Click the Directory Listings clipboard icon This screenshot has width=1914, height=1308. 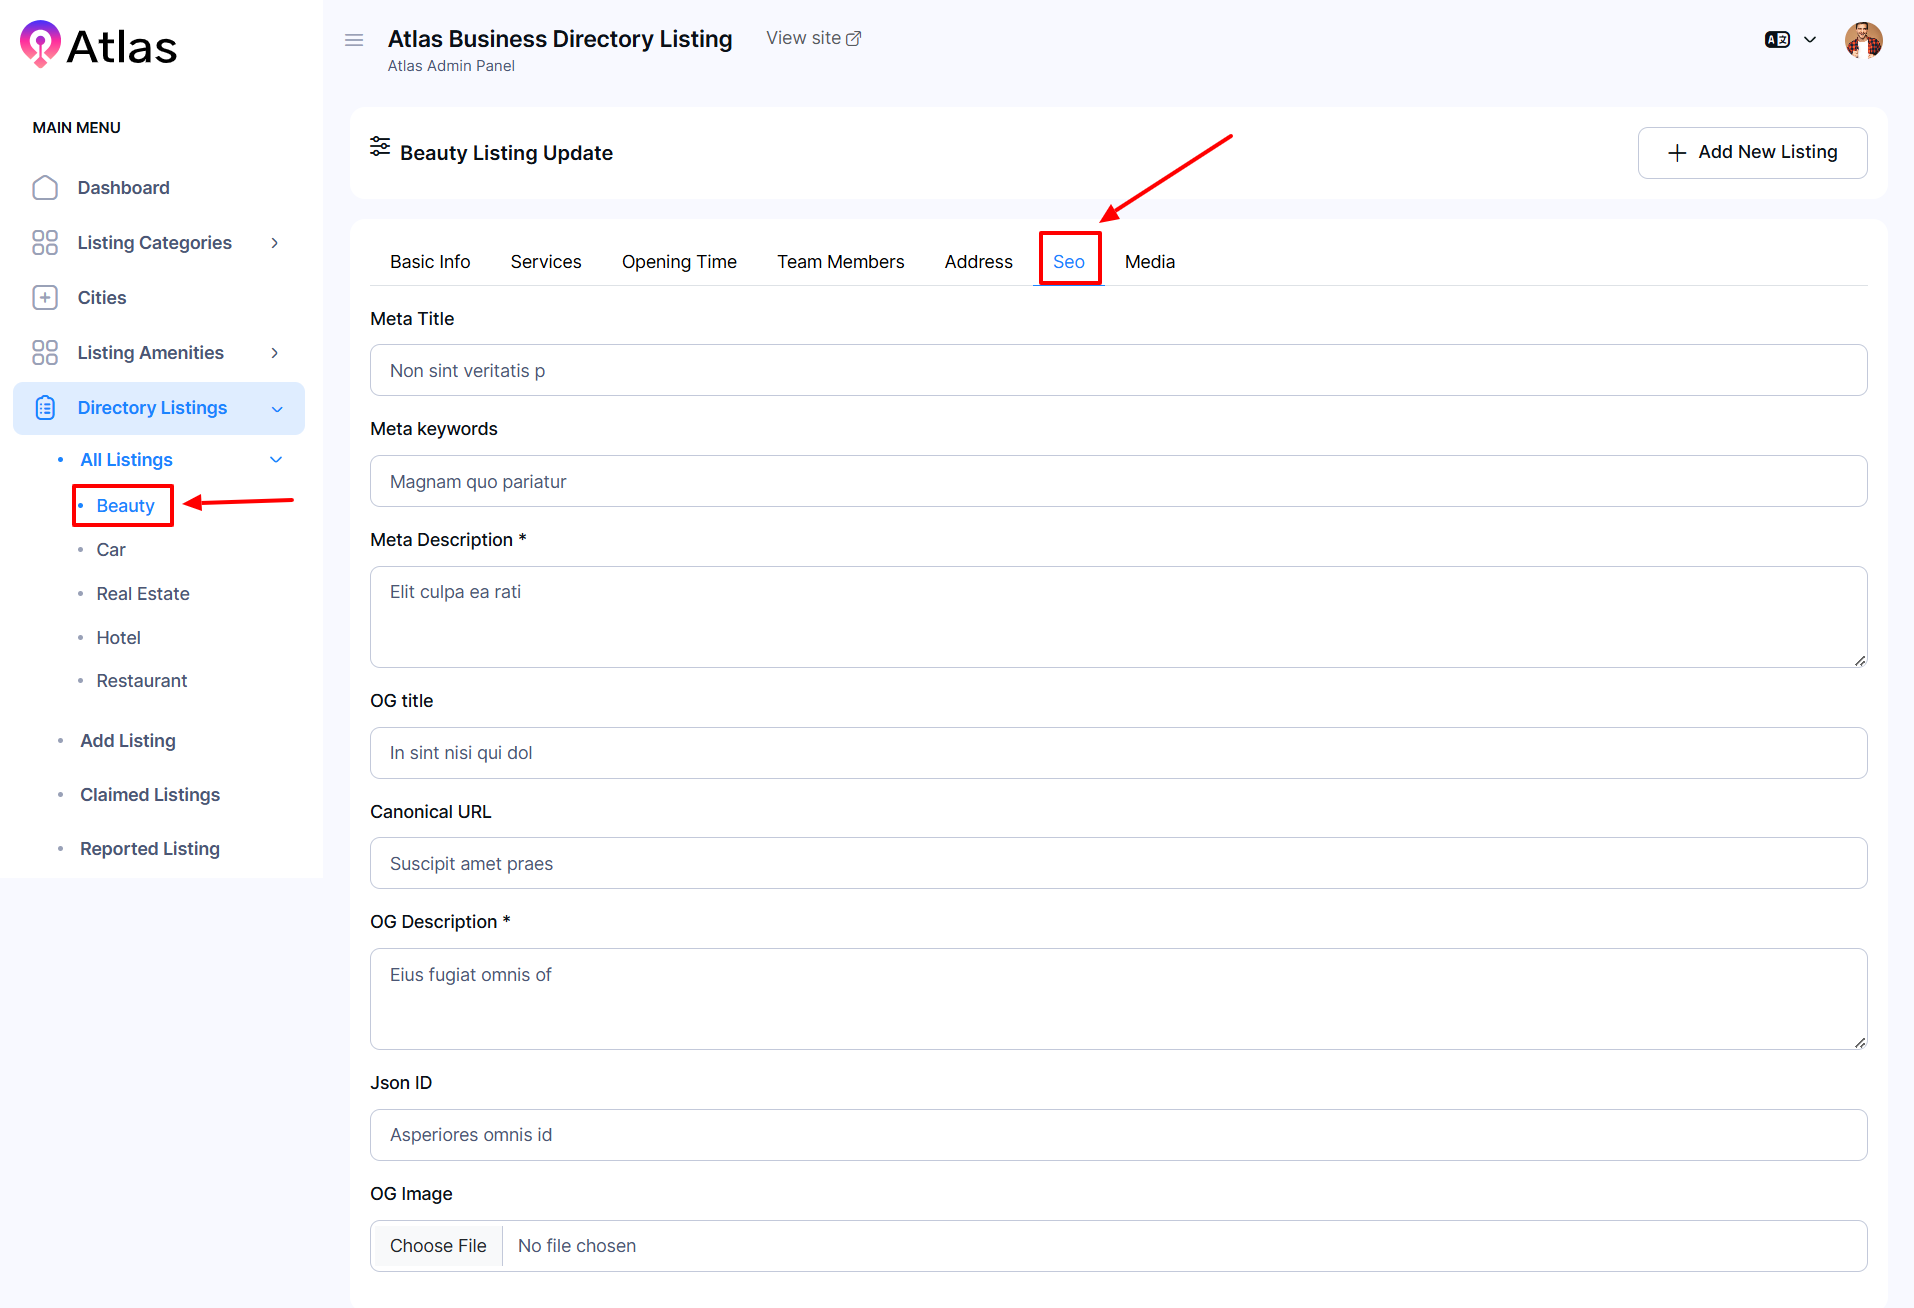[x=45, y=408]
